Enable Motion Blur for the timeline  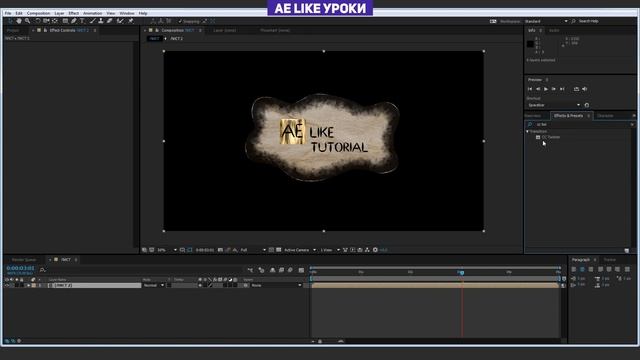click(290, 270)
